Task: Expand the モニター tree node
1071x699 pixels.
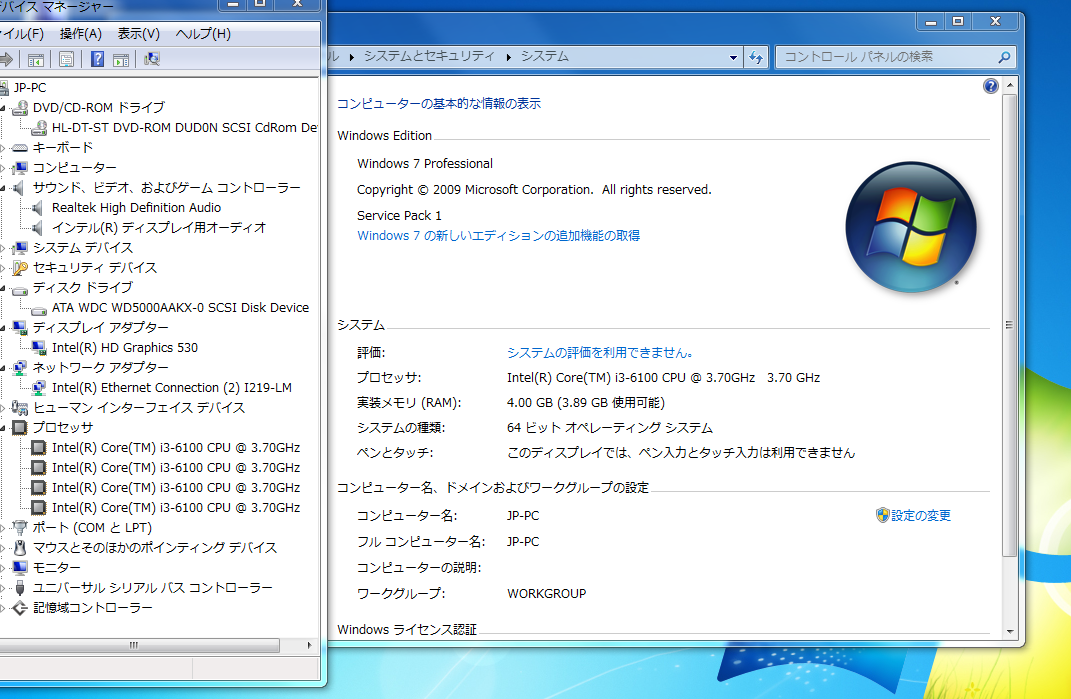Action: pyautogui.click(x=3, y=568)
